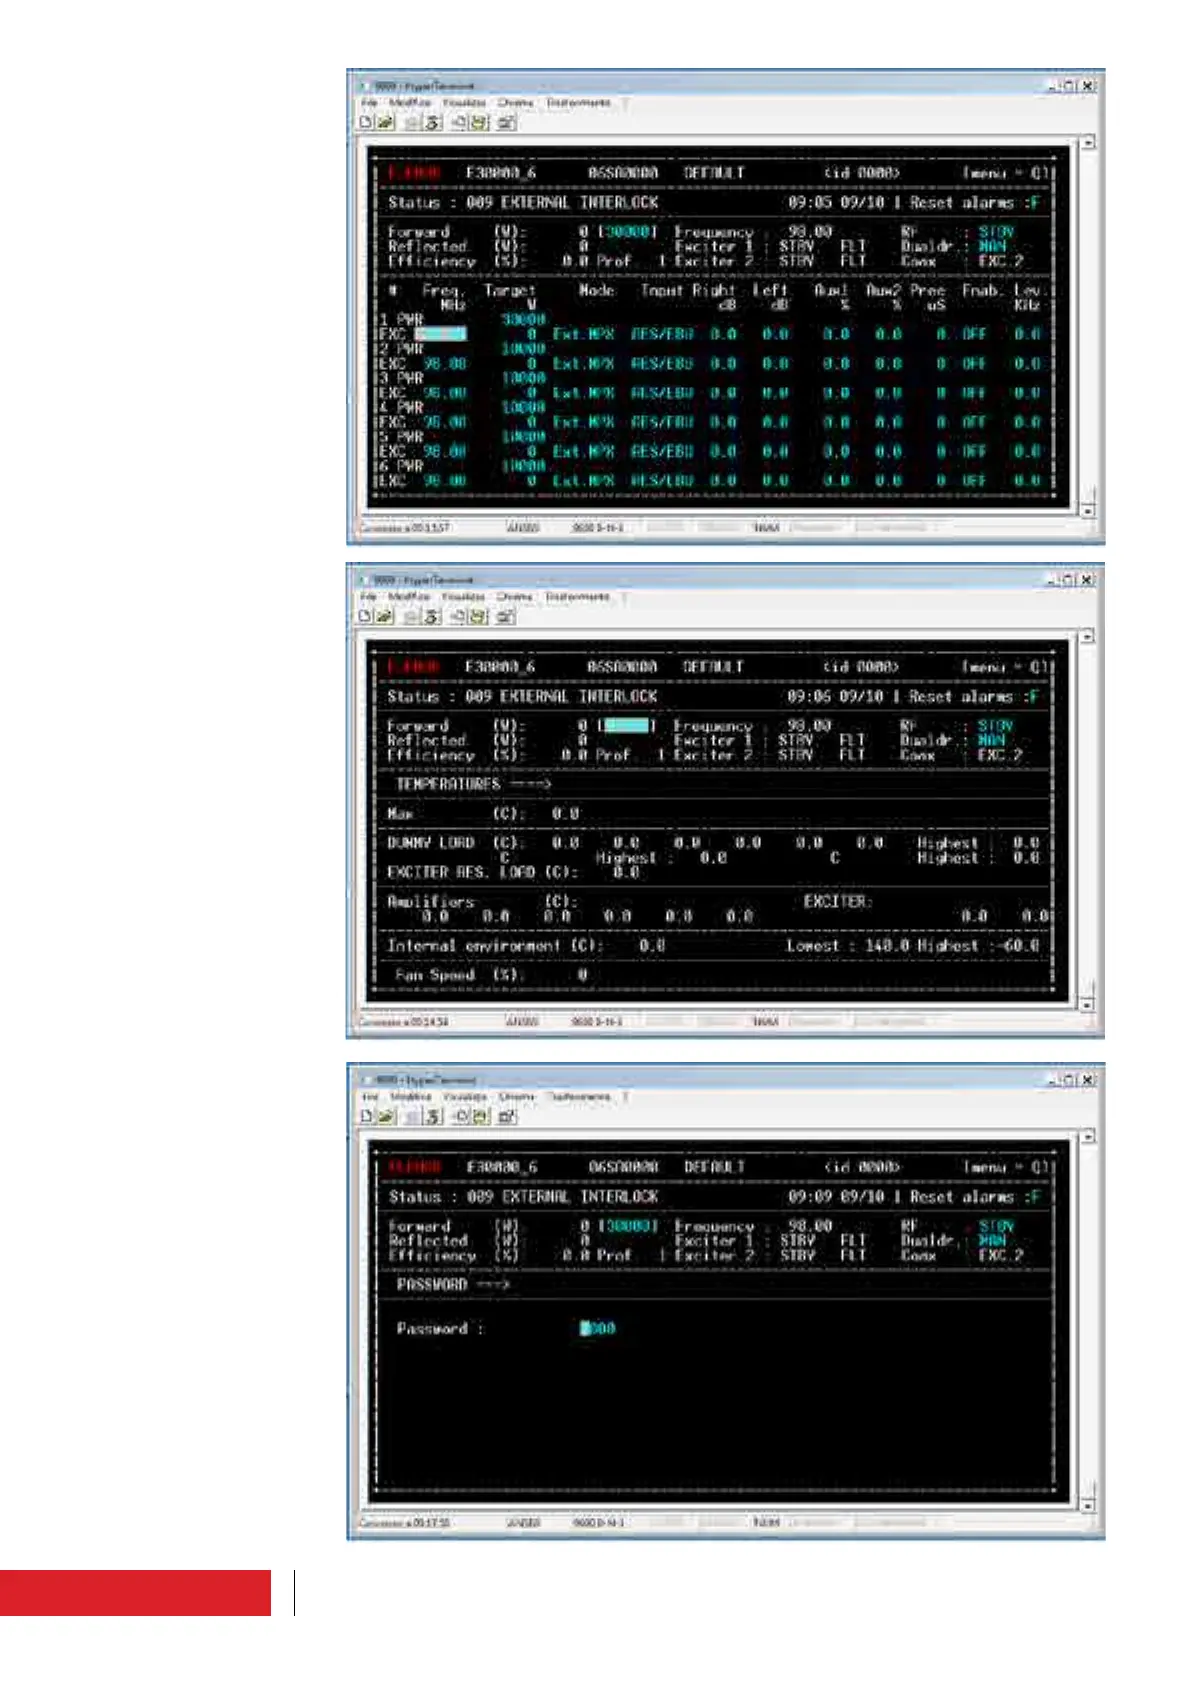Screen dimensions: 1191x1684
Task: Click 'Status : 009 EXTERNAL INTERLOCK' in PASSWORD window
Action: point(524,1196)
